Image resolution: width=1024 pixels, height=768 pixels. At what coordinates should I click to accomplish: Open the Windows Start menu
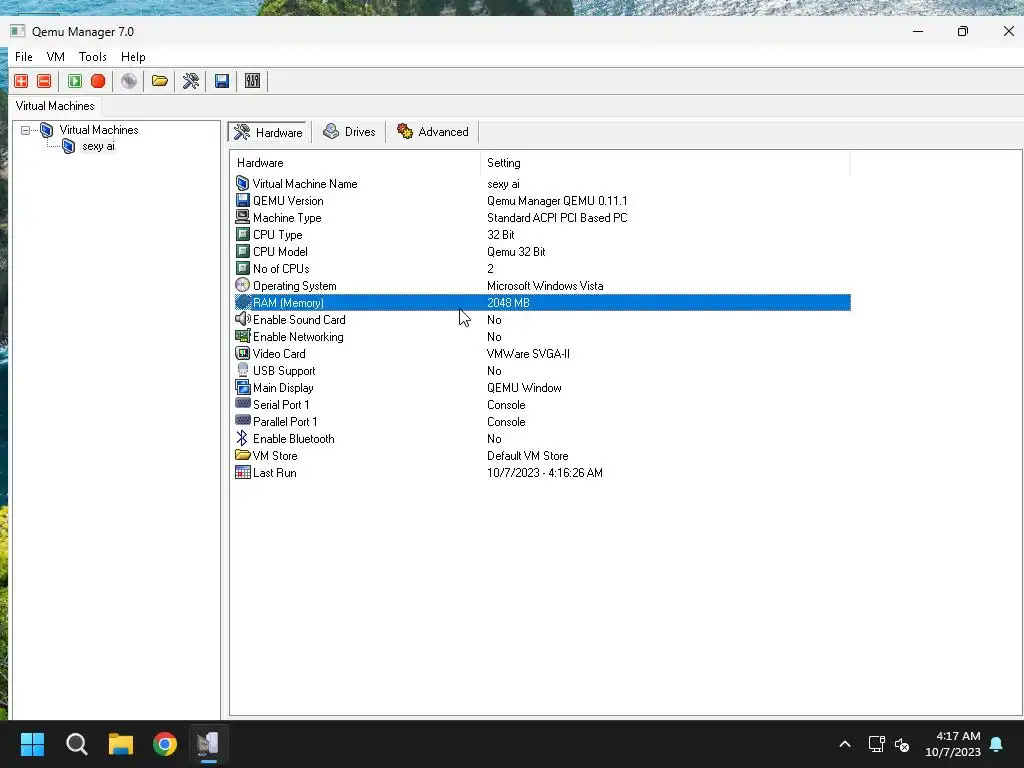[32, 744]
